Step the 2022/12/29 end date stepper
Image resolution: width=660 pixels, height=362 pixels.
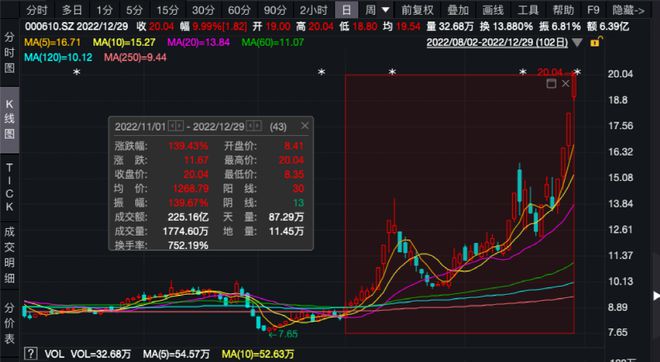254,126
